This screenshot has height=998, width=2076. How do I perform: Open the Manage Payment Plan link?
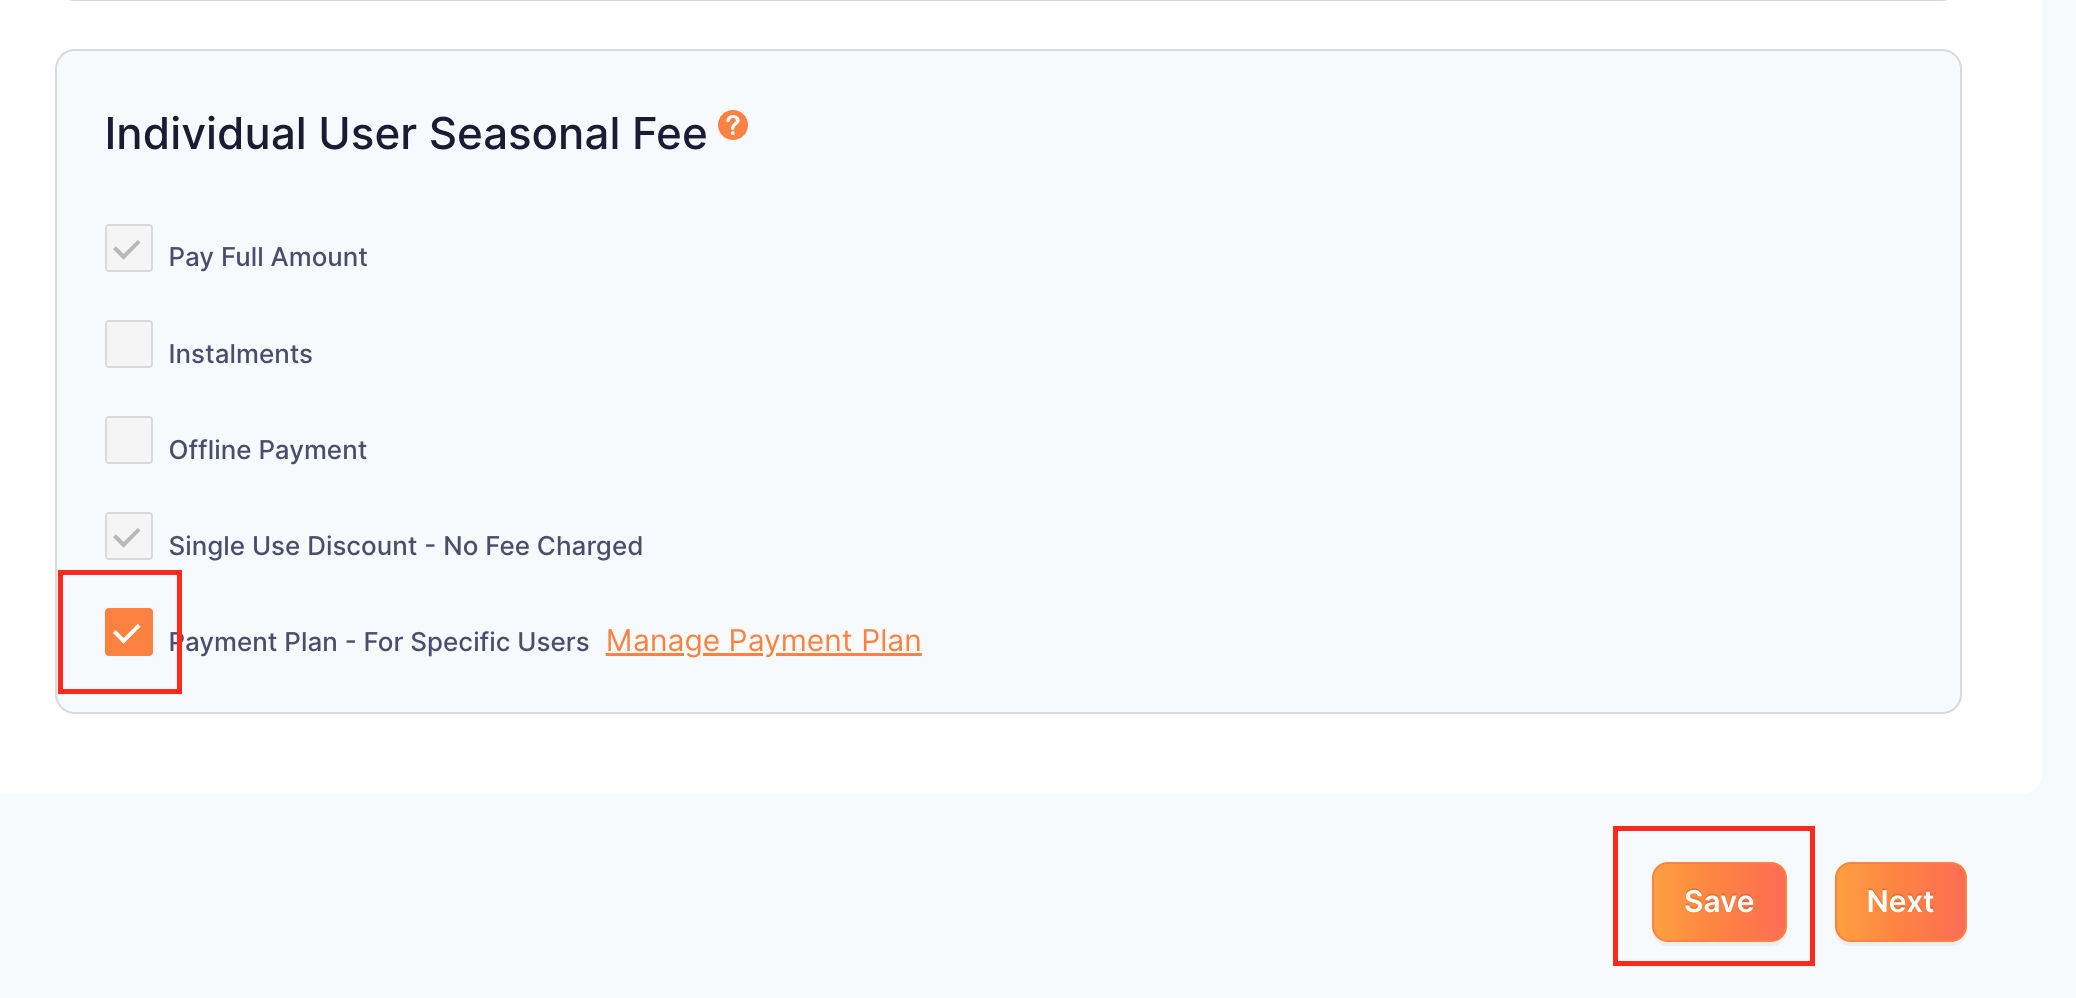click(763, 641)
